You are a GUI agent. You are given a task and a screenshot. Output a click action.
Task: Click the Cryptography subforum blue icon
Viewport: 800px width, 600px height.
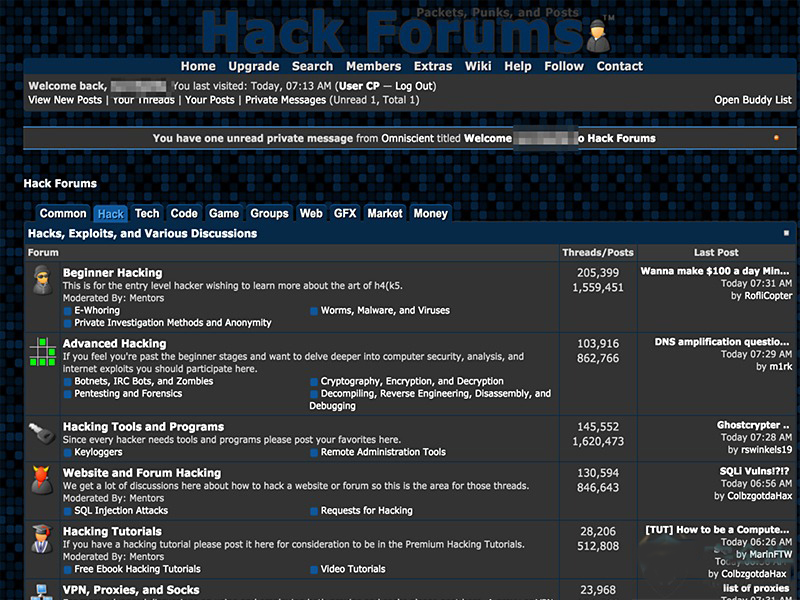314,382
